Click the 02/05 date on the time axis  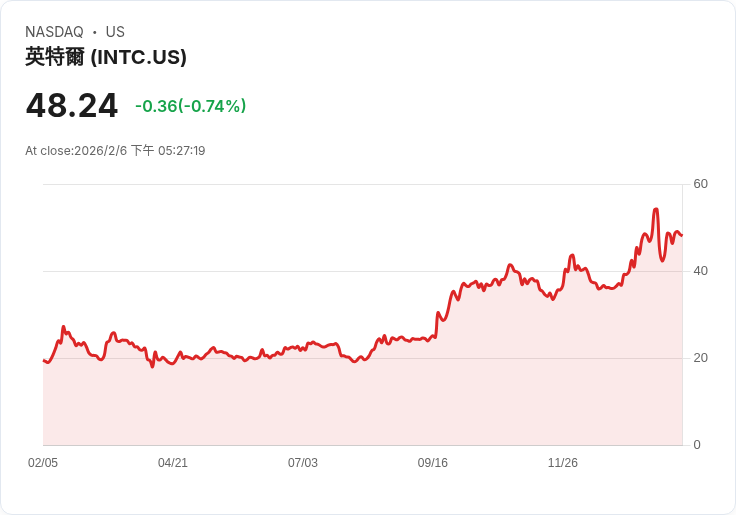click(x=43, y=463)
